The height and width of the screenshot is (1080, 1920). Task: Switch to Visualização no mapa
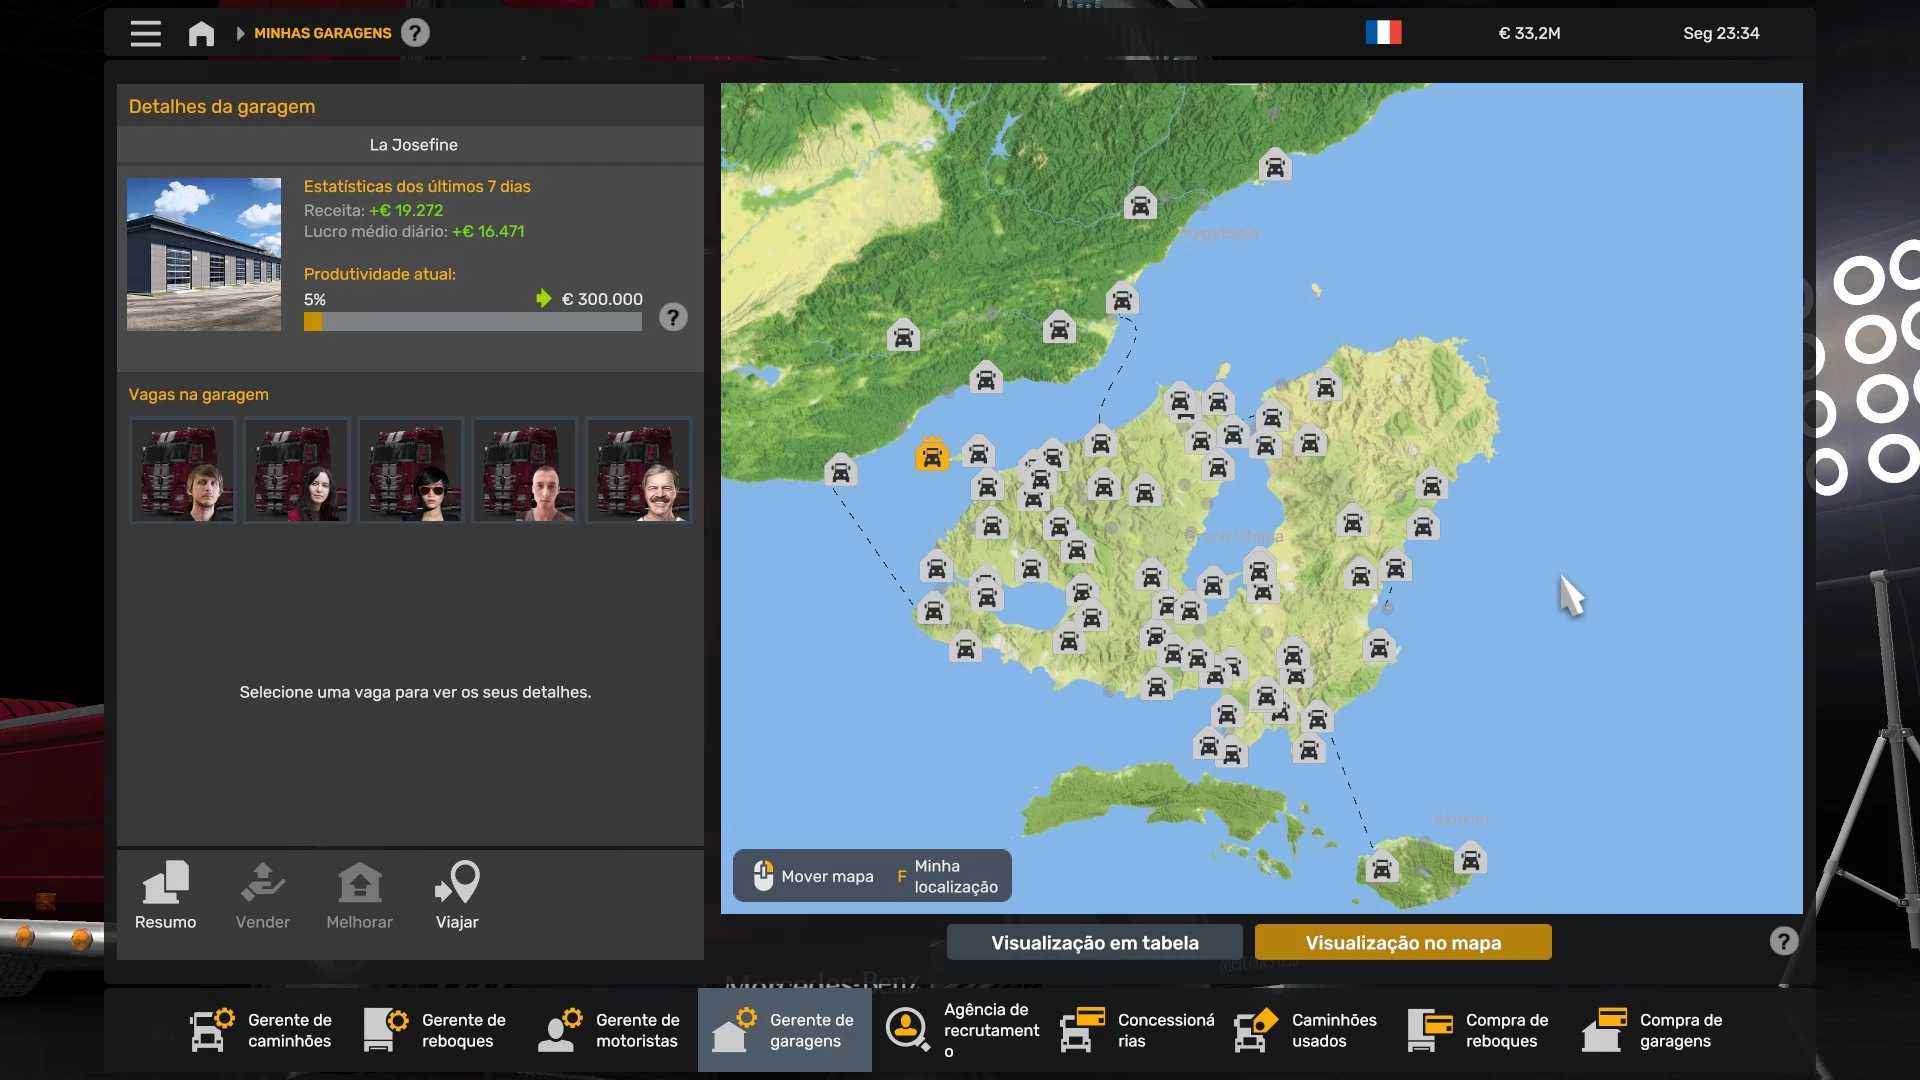pyautogui.click(x=1403, y=942)
